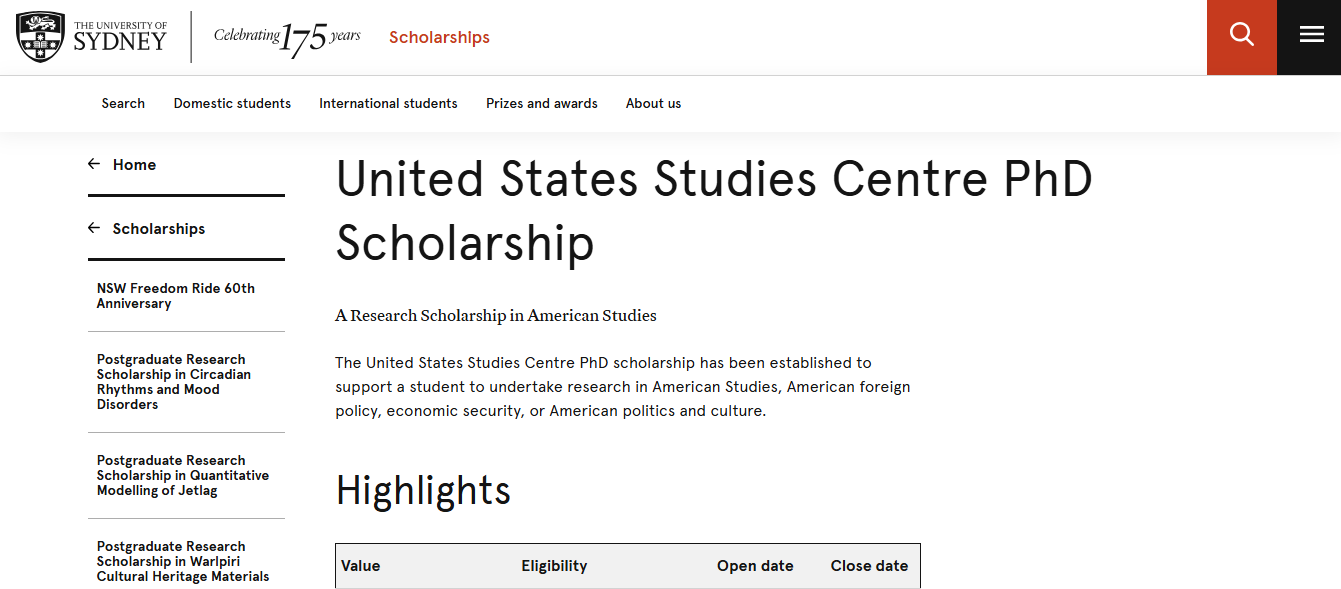Open NSW Freedom Ride 60th Anniversary
Screen dimensions: 1341x589
coord(175,295)
